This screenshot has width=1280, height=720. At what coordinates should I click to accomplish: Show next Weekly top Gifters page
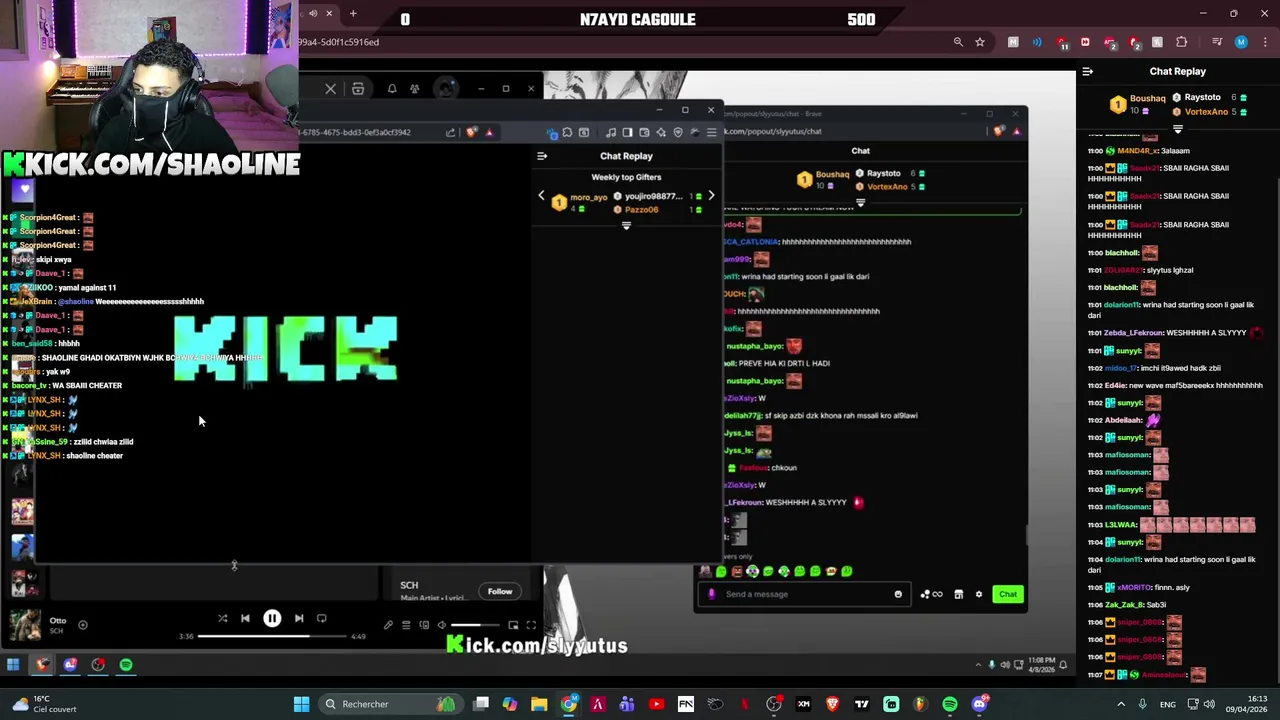711,196
